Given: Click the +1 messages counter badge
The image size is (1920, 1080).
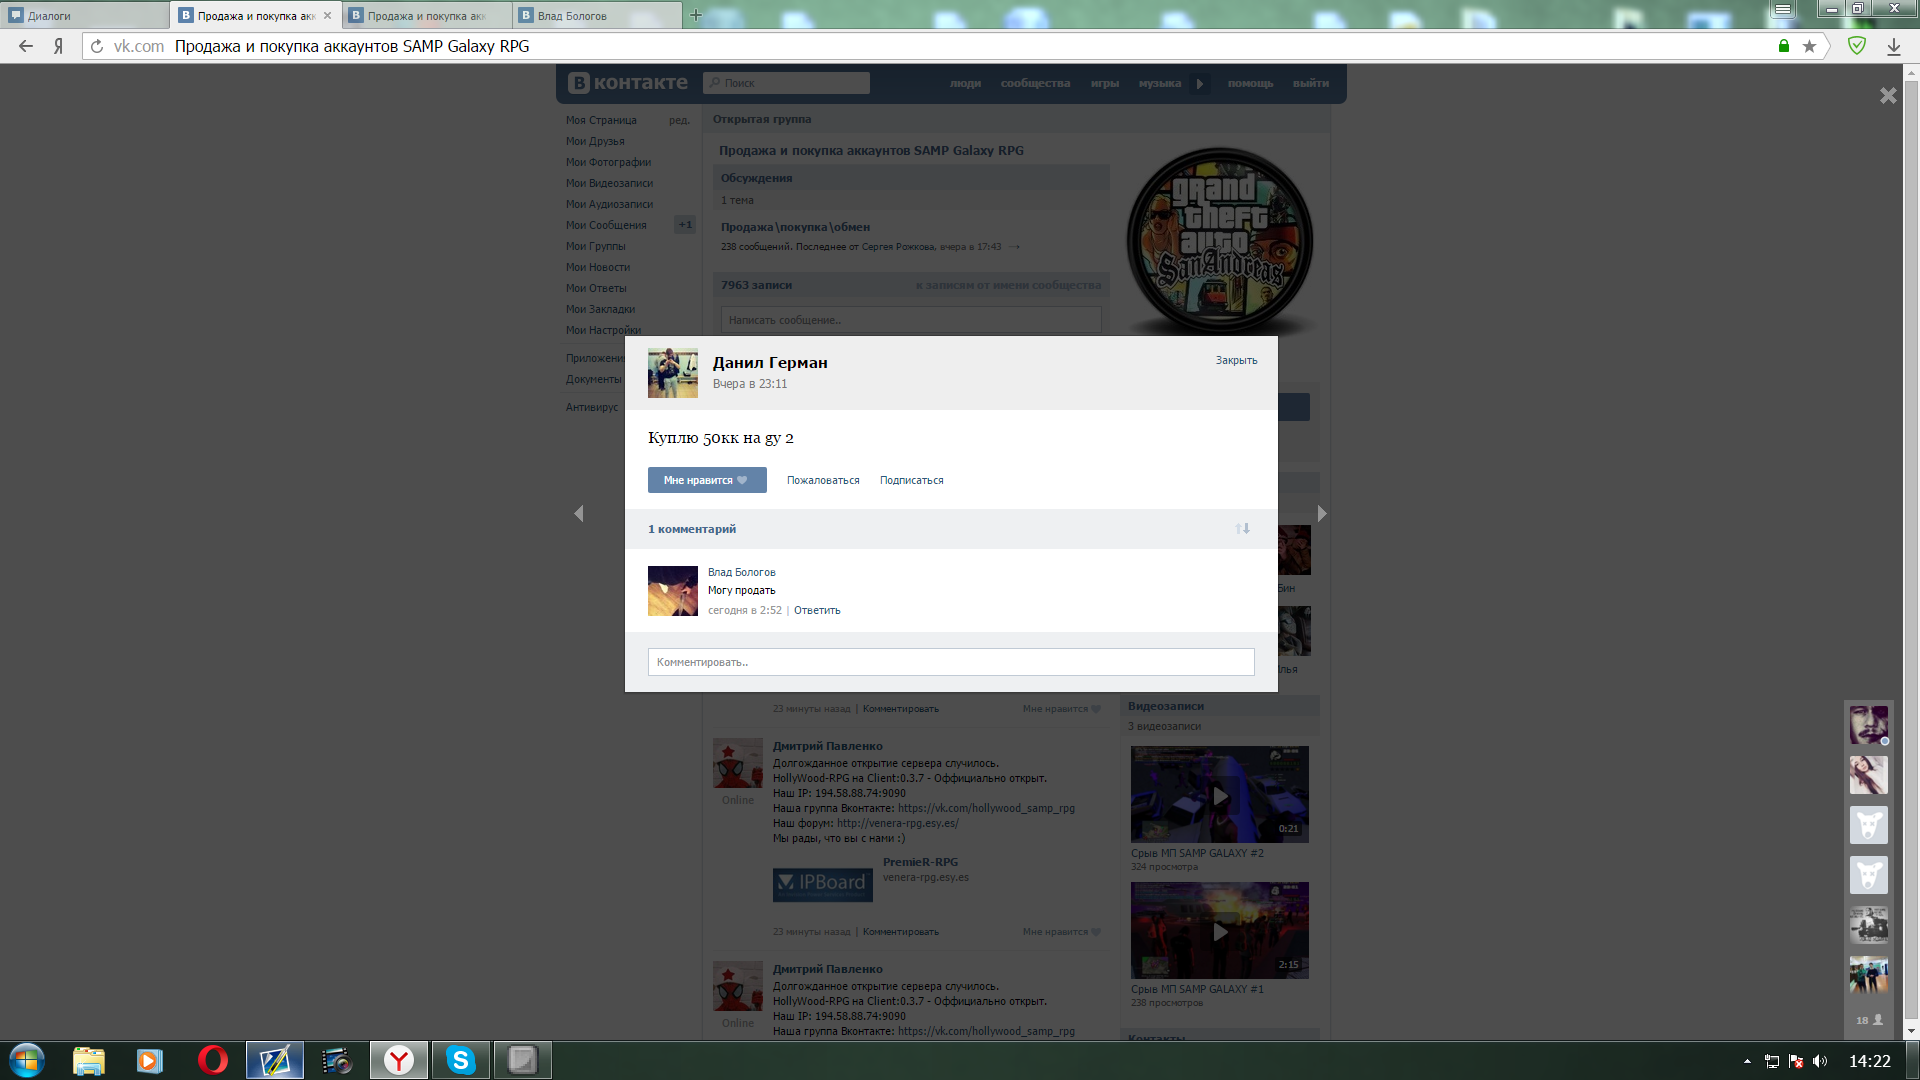Looking at the screenshot, I should pos(685,224).
